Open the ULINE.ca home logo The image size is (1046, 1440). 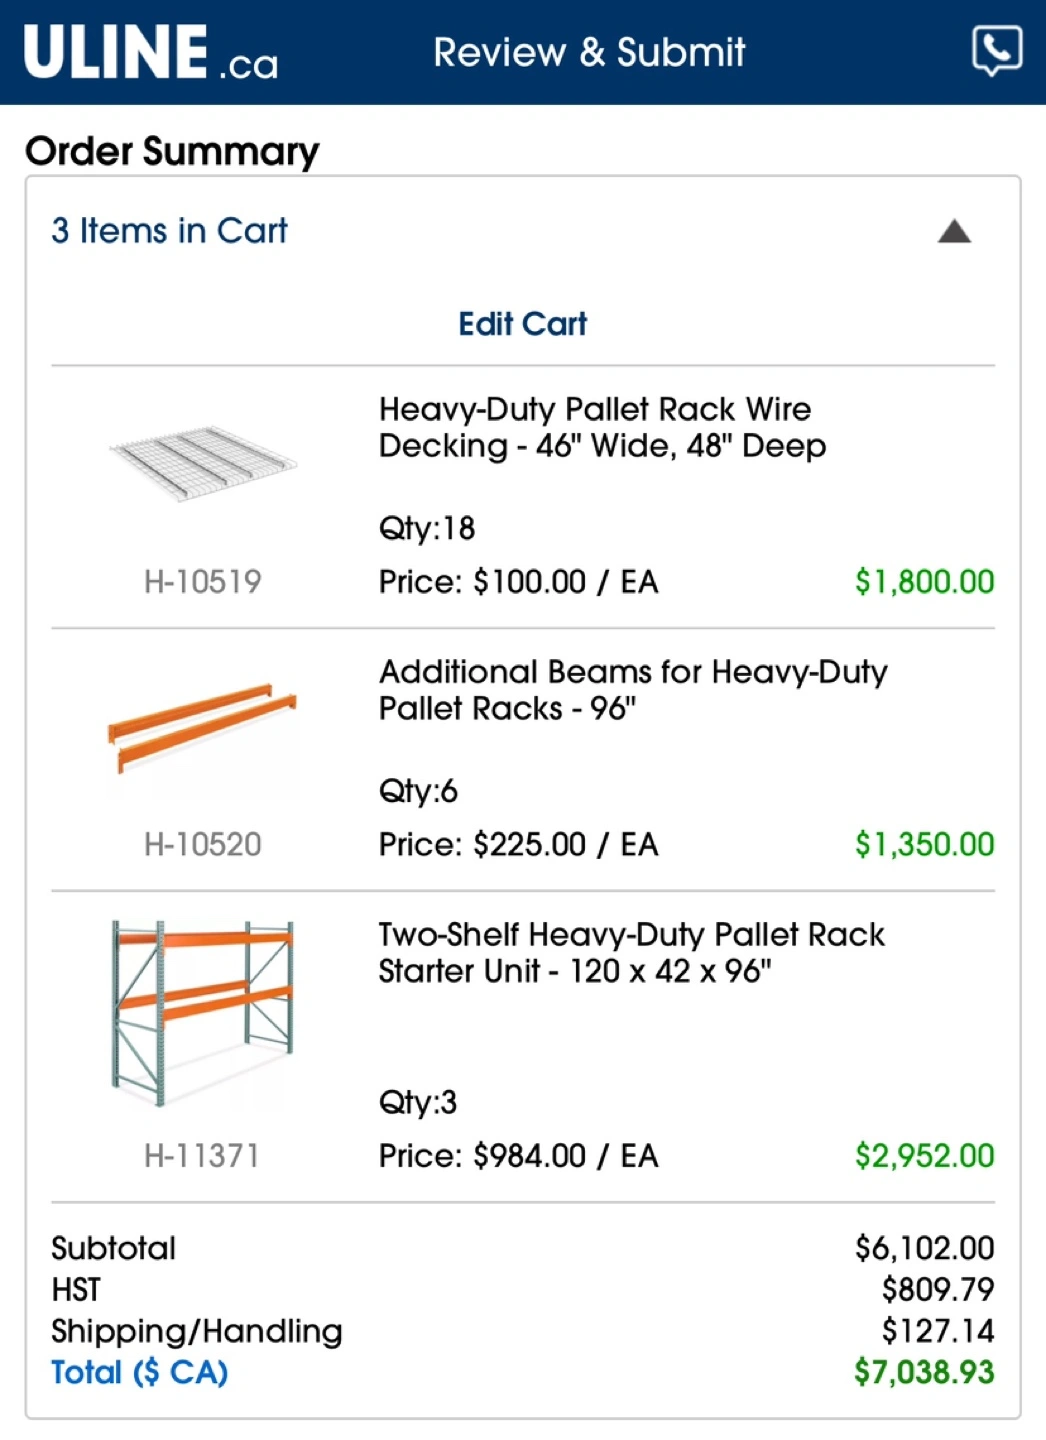(x=151, y=52)
